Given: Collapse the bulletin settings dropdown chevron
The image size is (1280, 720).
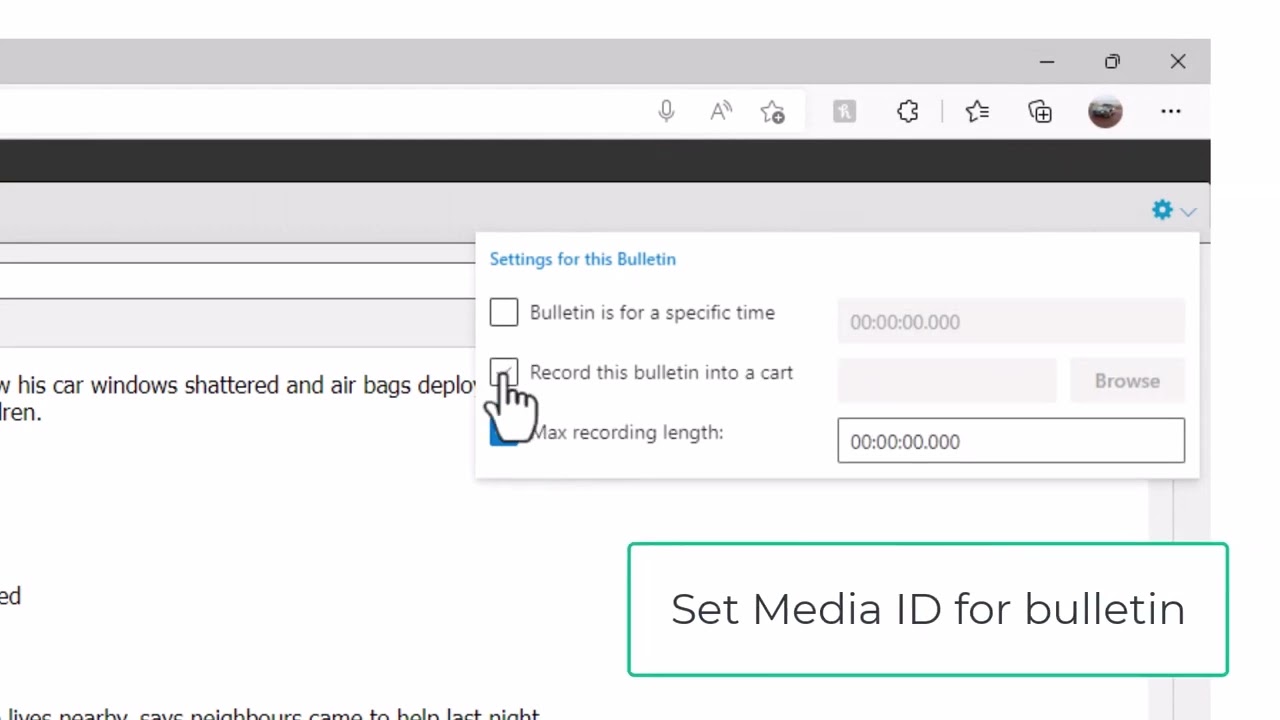Looking at the screenshot, I should 1188,212.
